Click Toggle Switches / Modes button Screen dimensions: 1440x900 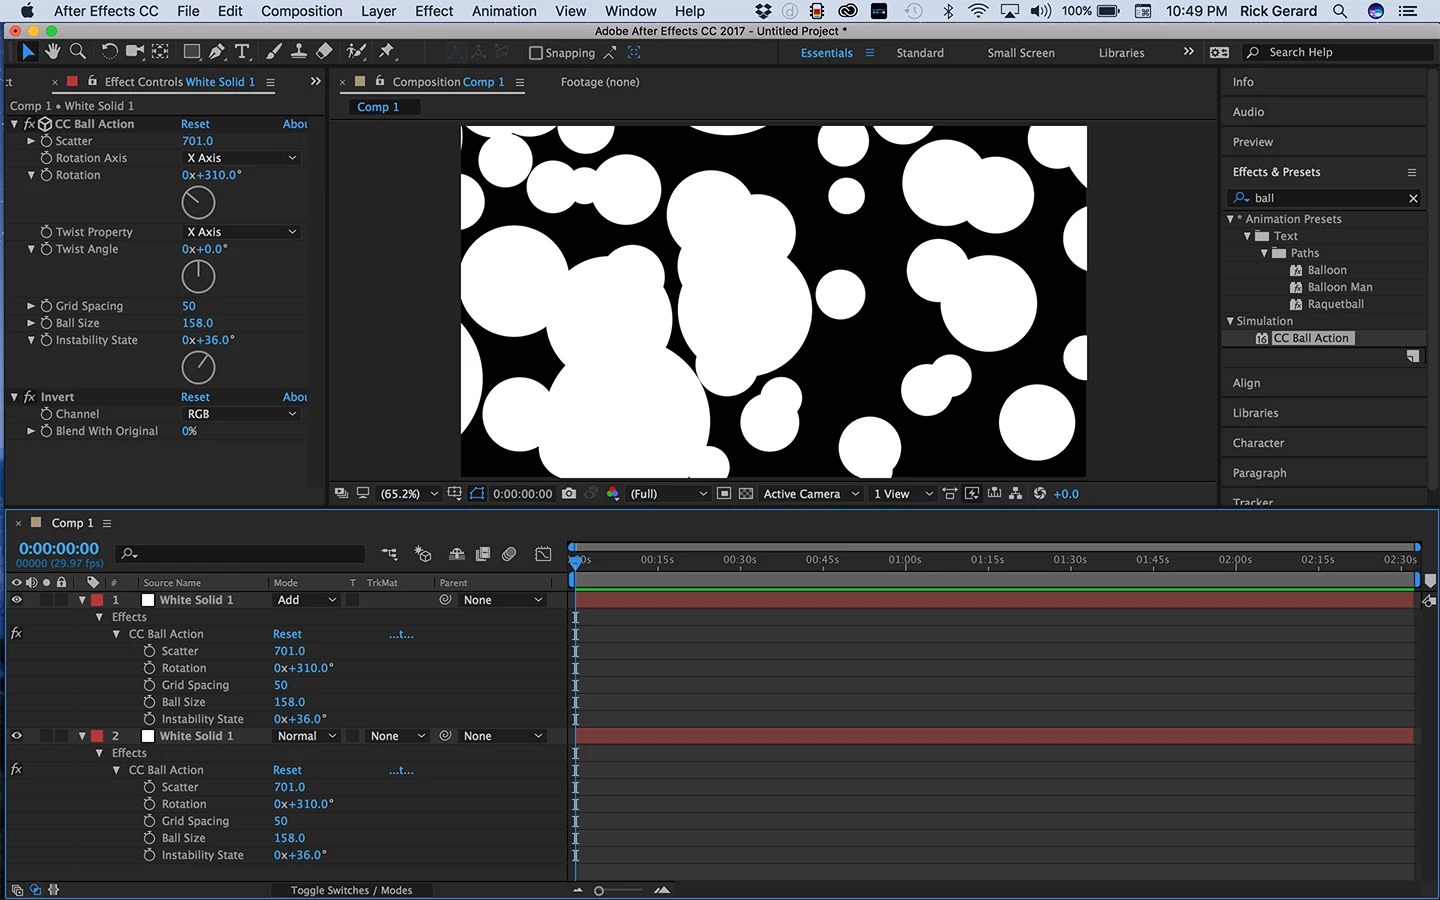pos(351,890)
